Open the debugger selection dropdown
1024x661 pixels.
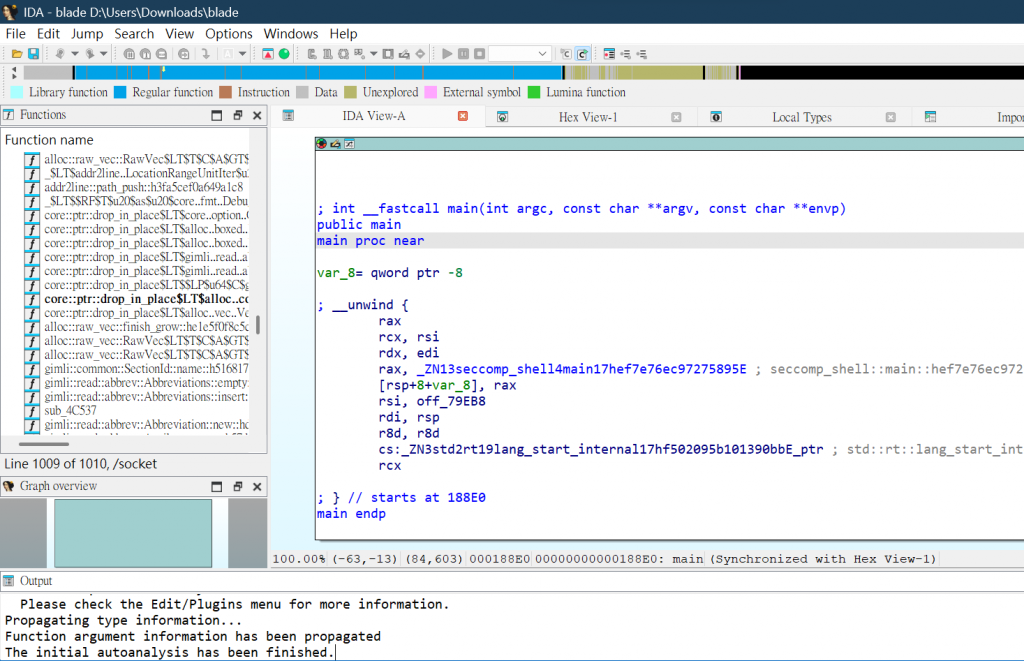tap(543, 53)
